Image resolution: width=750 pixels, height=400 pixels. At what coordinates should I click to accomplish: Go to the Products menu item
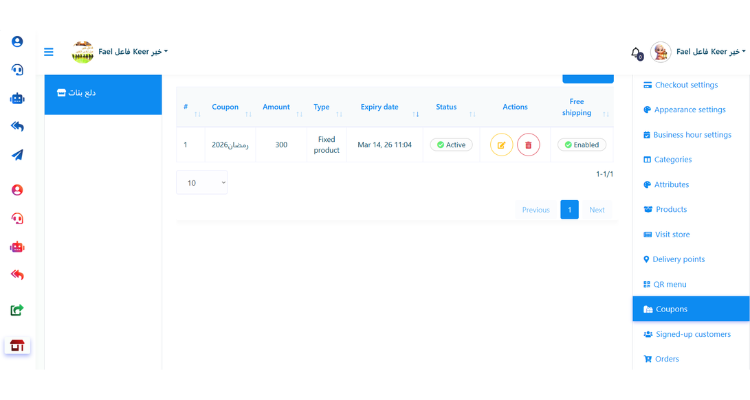click(x=671, y=209)
